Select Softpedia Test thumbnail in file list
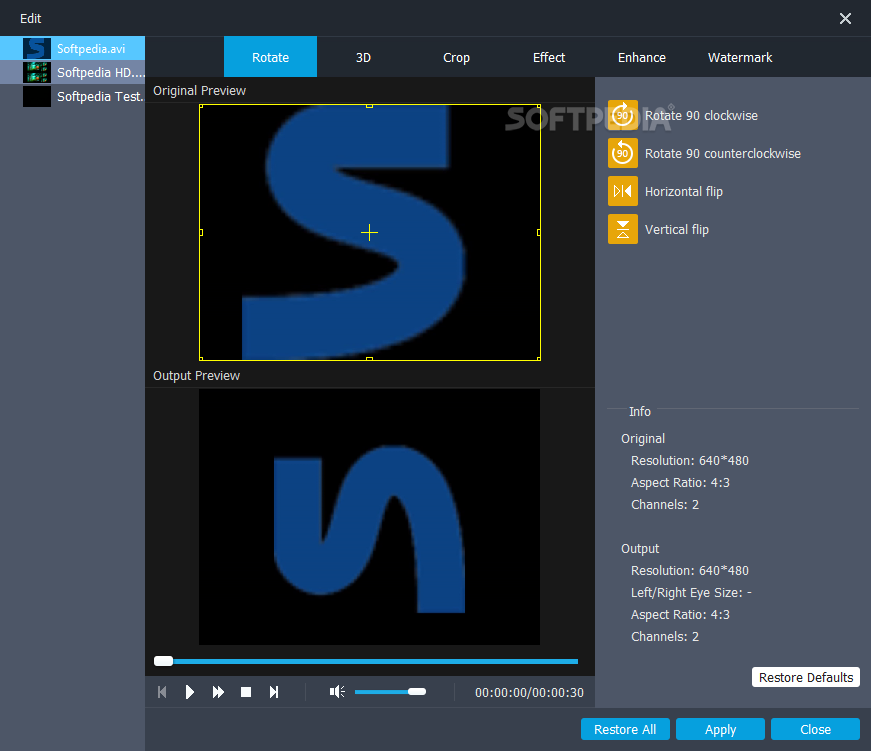Screen dimensions: 871x751 [x=37, y=96]
